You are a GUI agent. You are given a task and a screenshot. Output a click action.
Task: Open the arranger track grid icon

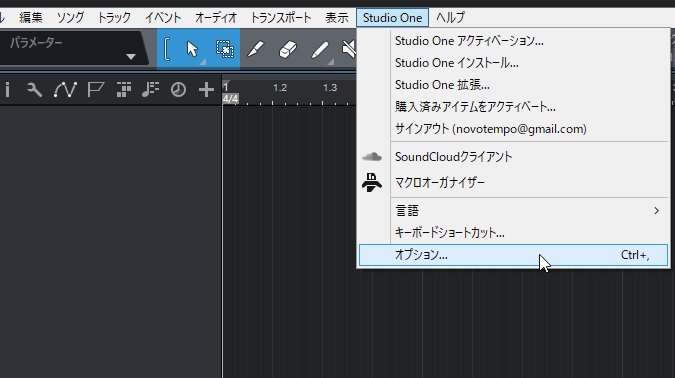(x=124, y=90)
